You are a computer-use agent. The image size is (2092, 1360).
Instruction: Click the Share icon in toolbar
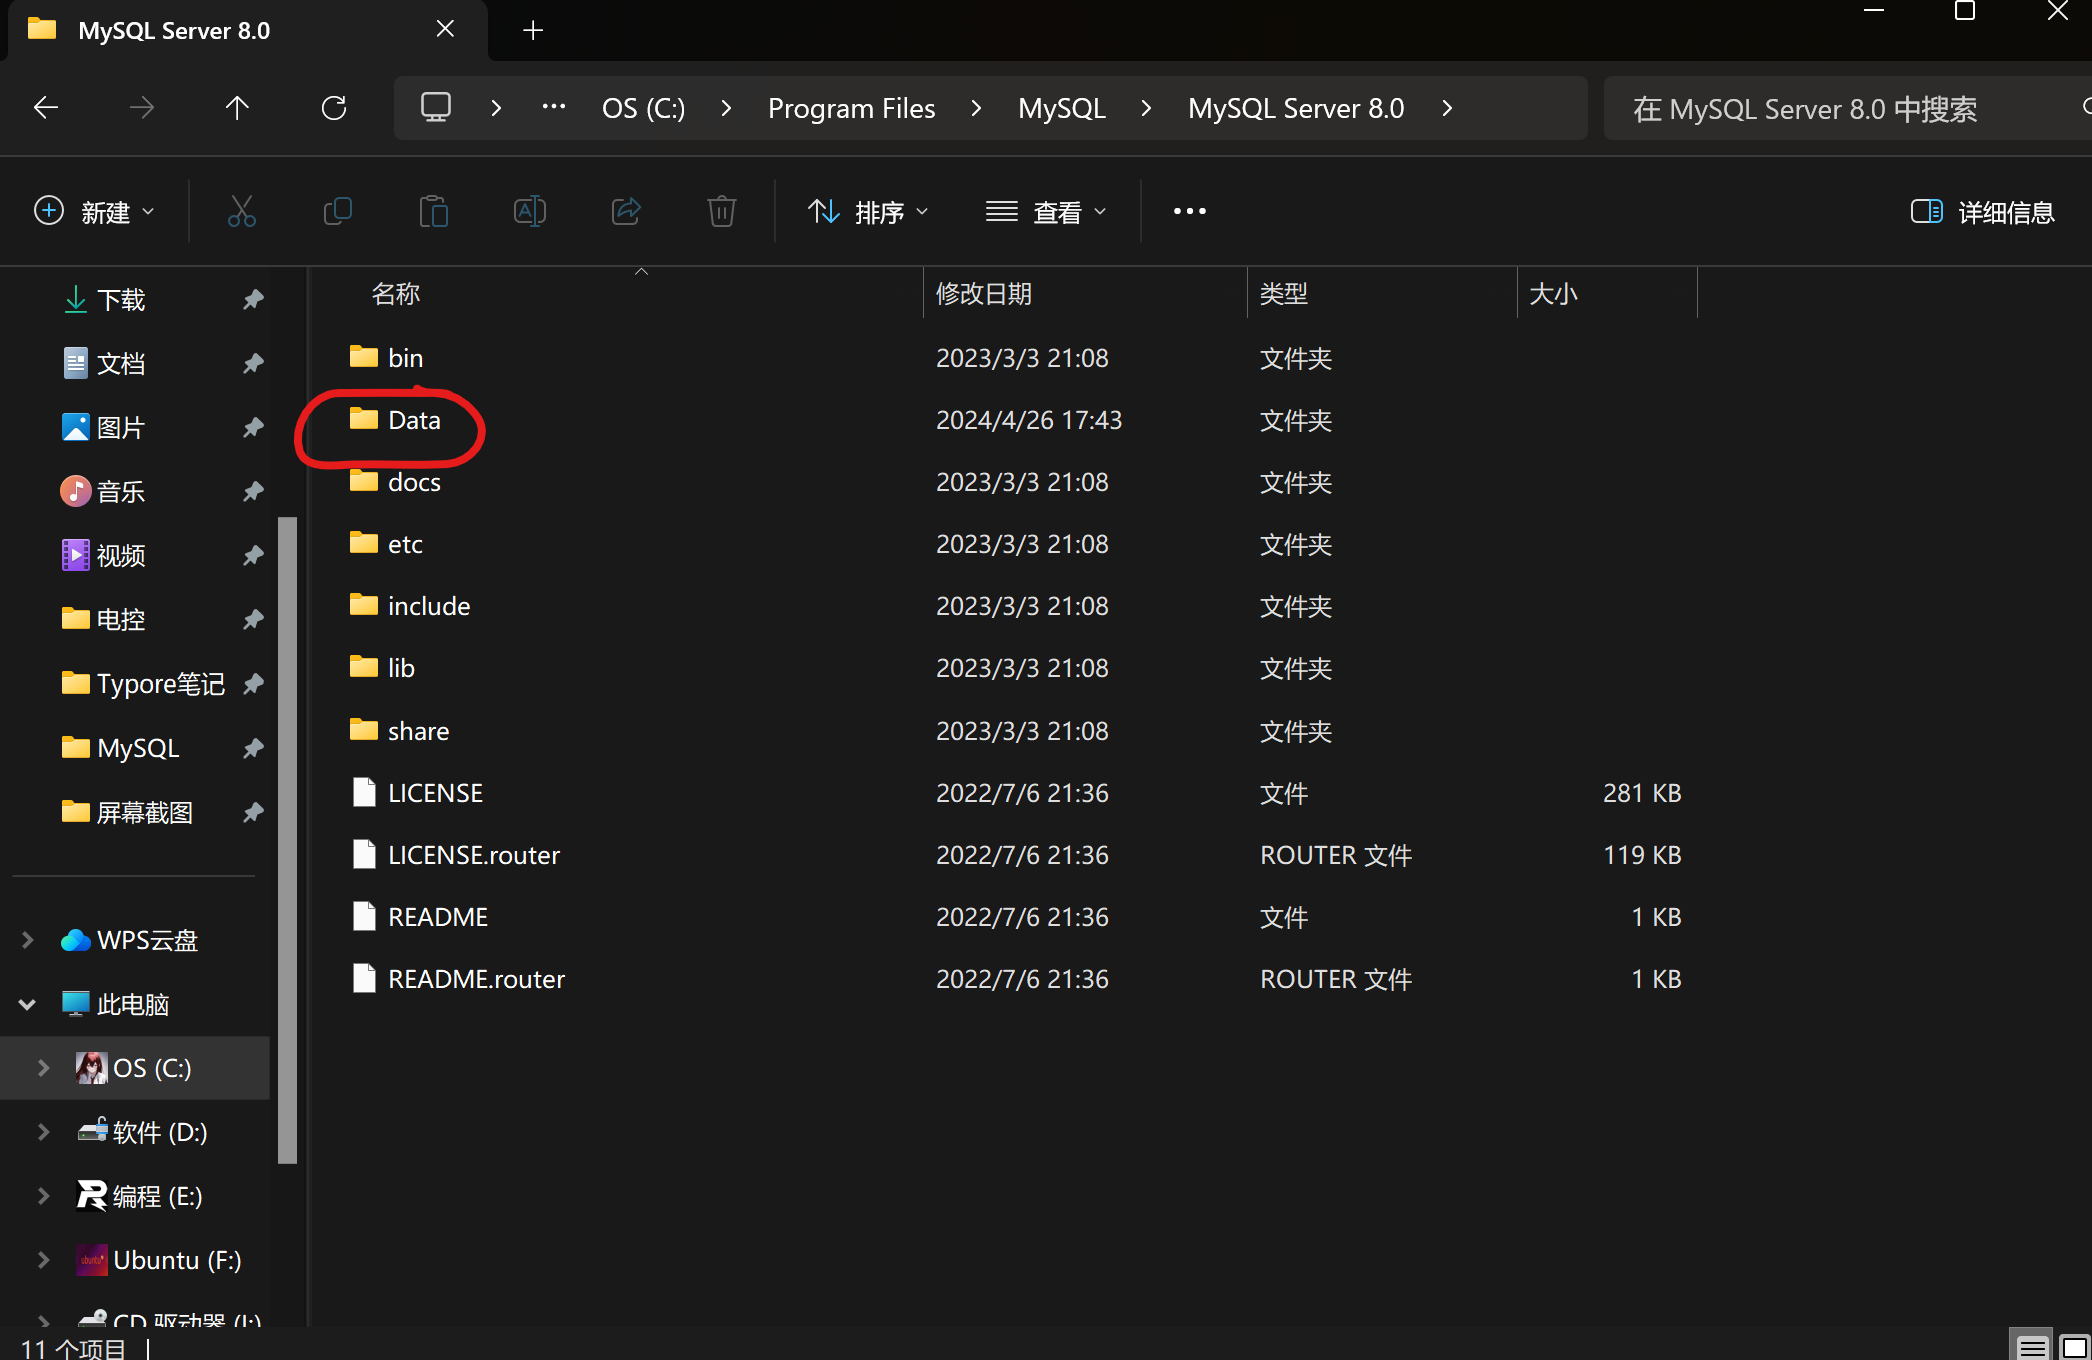click(626, 211)
